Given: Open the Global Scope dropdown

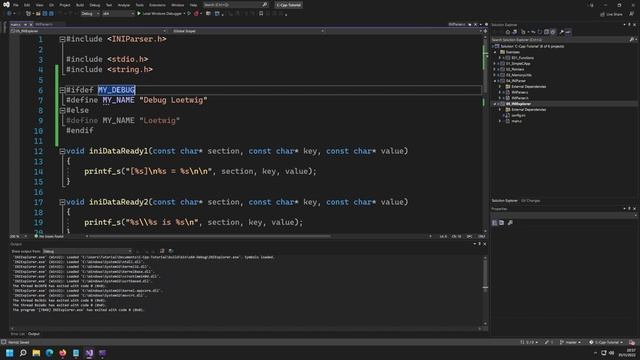Looking at the screenshot, I should pos(248,31).
